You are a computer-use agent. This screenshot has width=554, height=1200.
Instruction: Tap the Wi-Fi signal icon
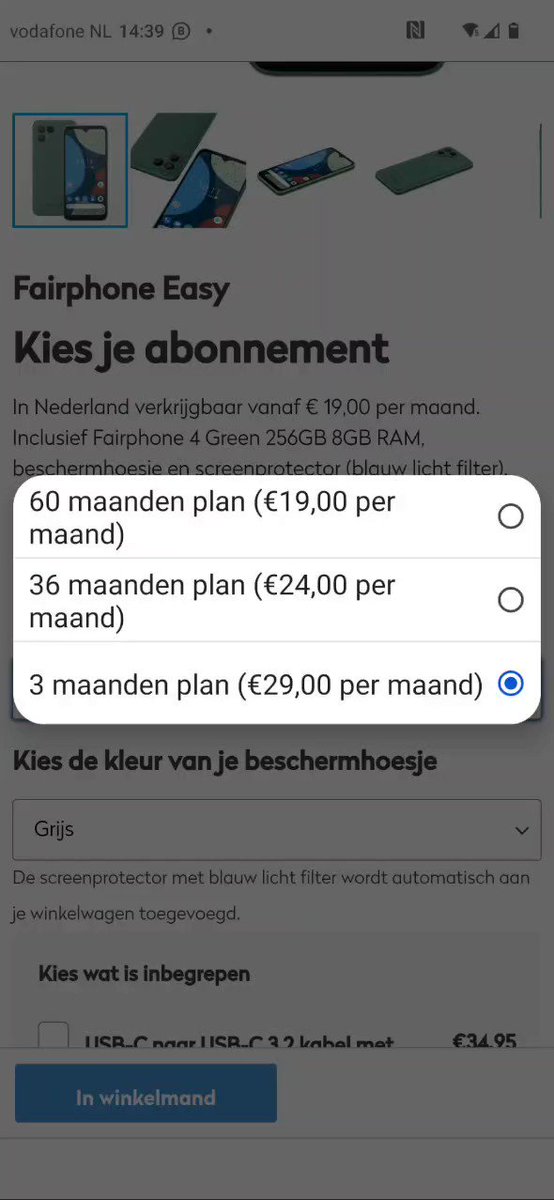point(471,30)
